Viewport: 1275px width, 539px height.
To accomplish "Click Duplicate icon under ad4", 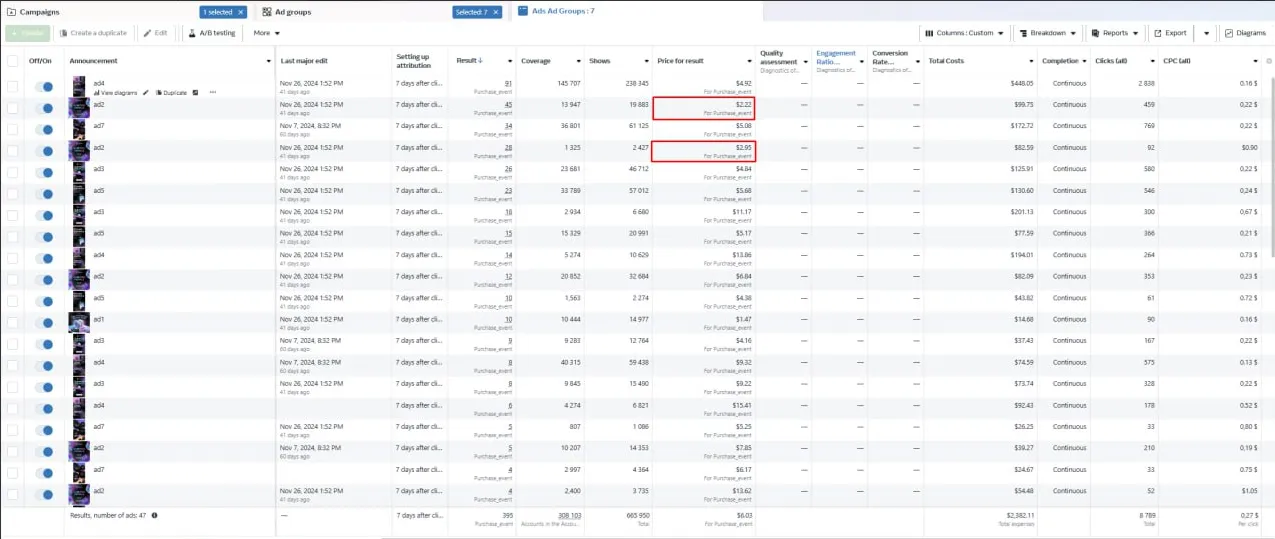I will pos(171,93).
